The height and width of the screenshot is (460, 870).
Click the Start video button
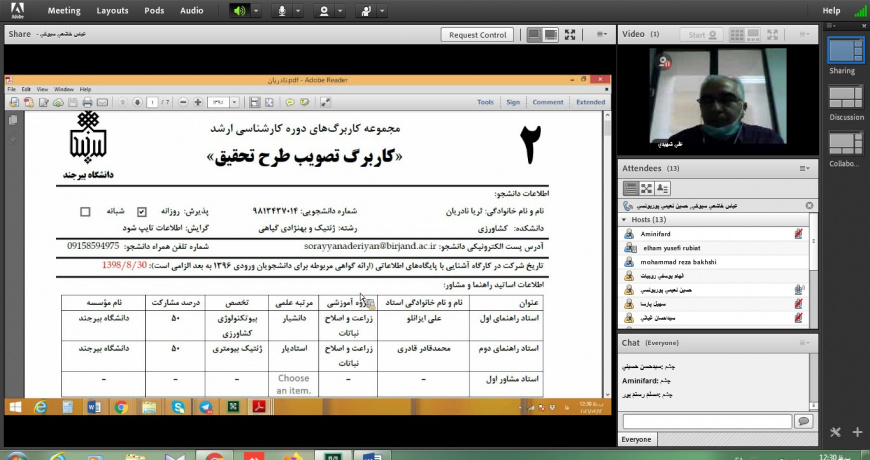coord(702,34)
